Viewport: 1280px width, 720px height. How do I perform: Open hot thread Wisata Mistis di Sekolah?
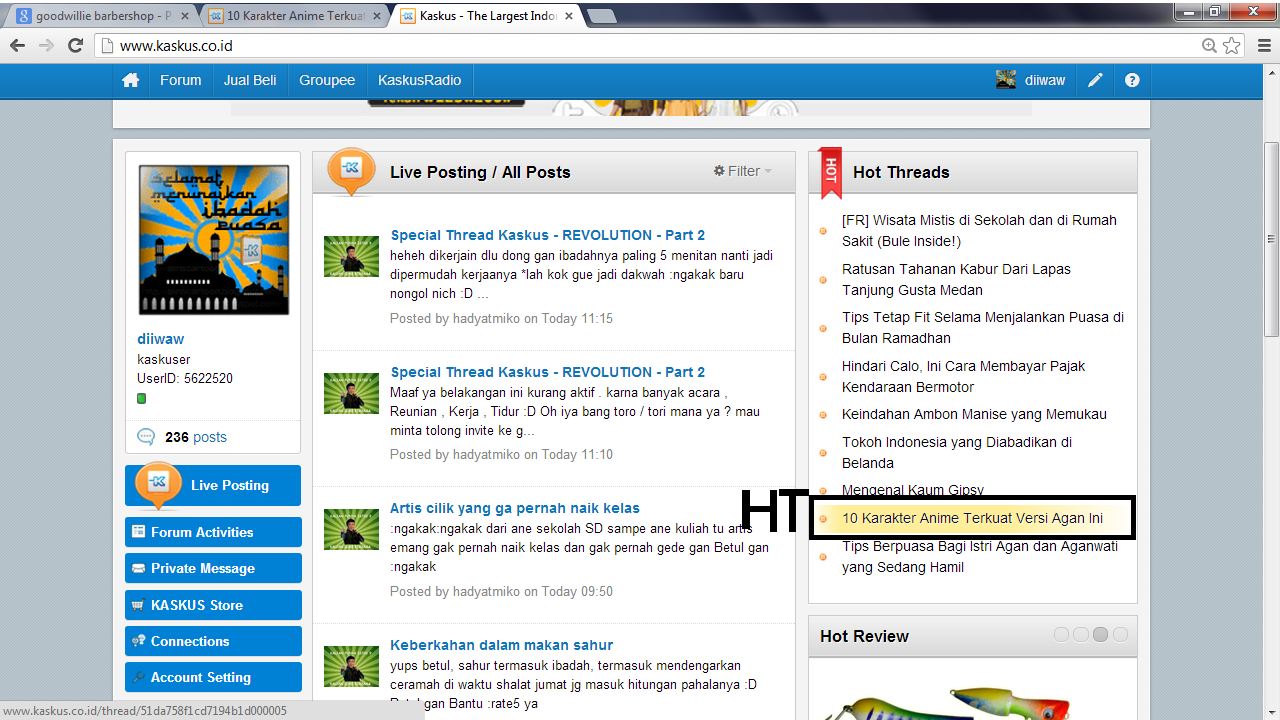(x=979, y=230)
